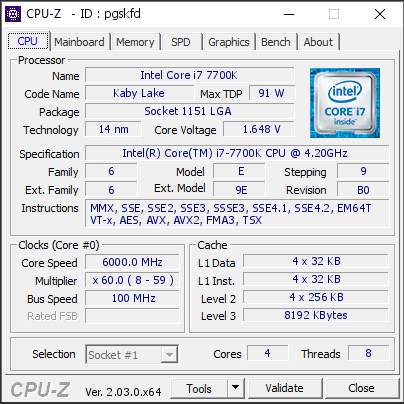Open the About tab

[x=318, y=42]
